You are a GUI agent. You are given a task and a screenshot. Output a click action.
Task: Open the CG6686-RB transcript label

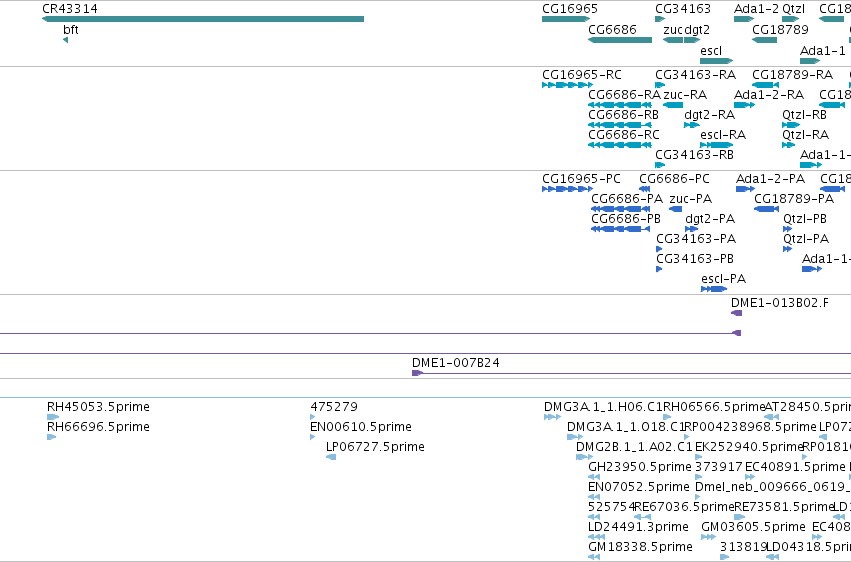point(624,115)
